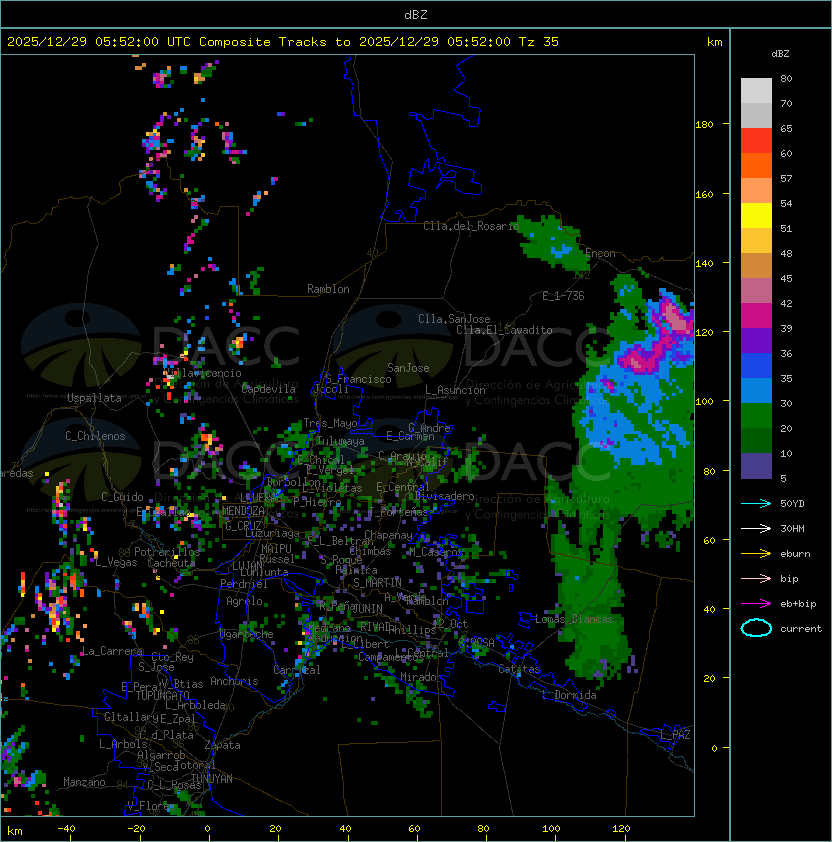The height and width of the screenshot is (842, 832).
Task: Select the bright green dBZ legend swatch
Action: pos(756,416)
